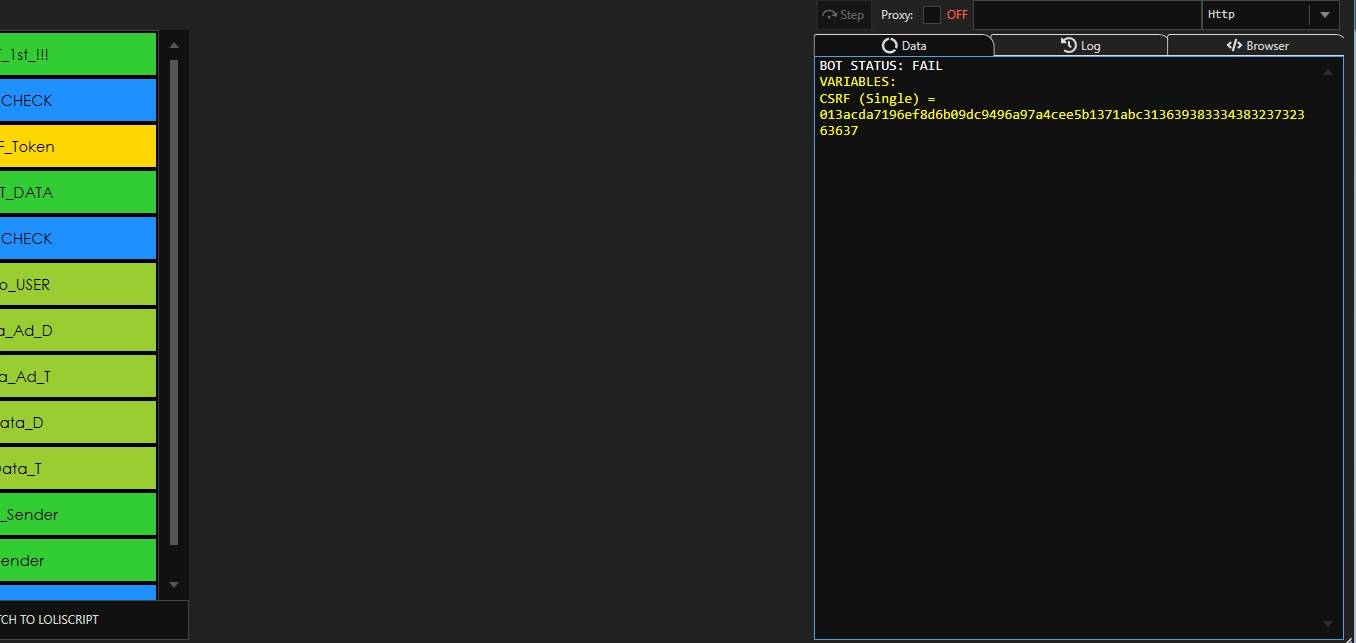The height and width of the screenshot is (643, 1356).
Task: Select the a_Ad_D block
Action: 78,330
